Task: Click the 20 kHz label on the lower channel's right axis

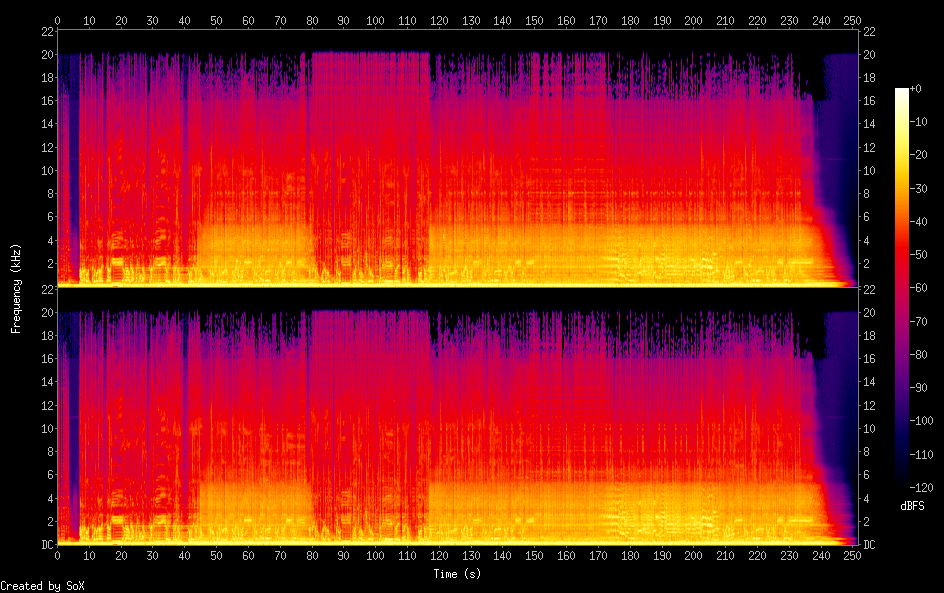Action: 869,312
